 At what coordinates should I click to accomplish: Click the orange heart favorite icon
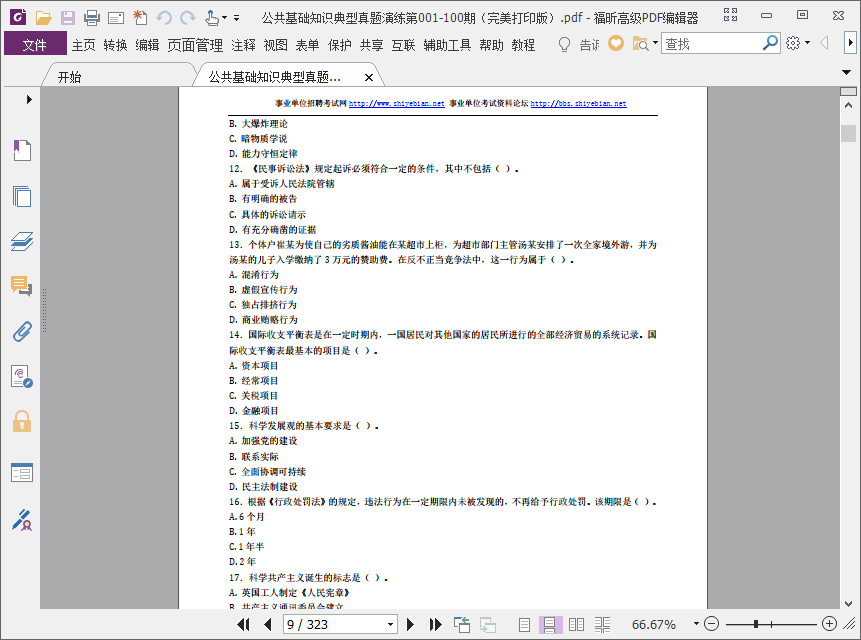coord(616,43)
